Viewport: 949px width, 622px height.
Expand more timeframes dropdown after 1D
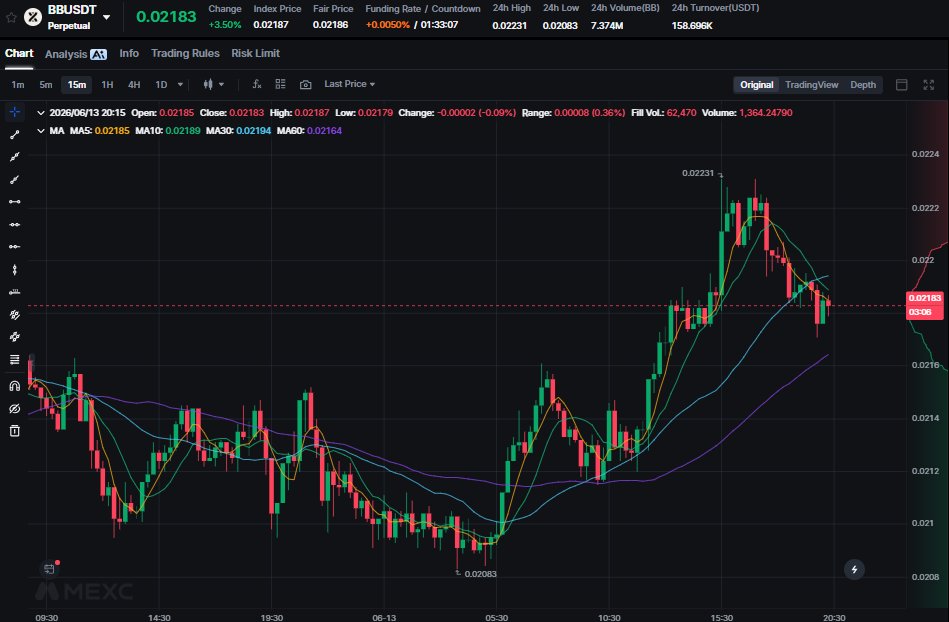tap(180, 85)
